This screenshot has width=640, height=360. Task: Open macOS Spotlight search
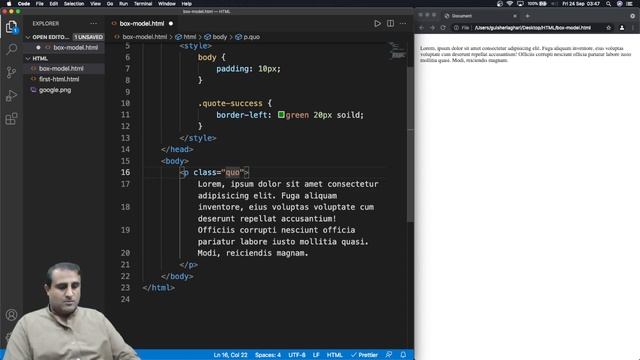[x=609, y=4]
